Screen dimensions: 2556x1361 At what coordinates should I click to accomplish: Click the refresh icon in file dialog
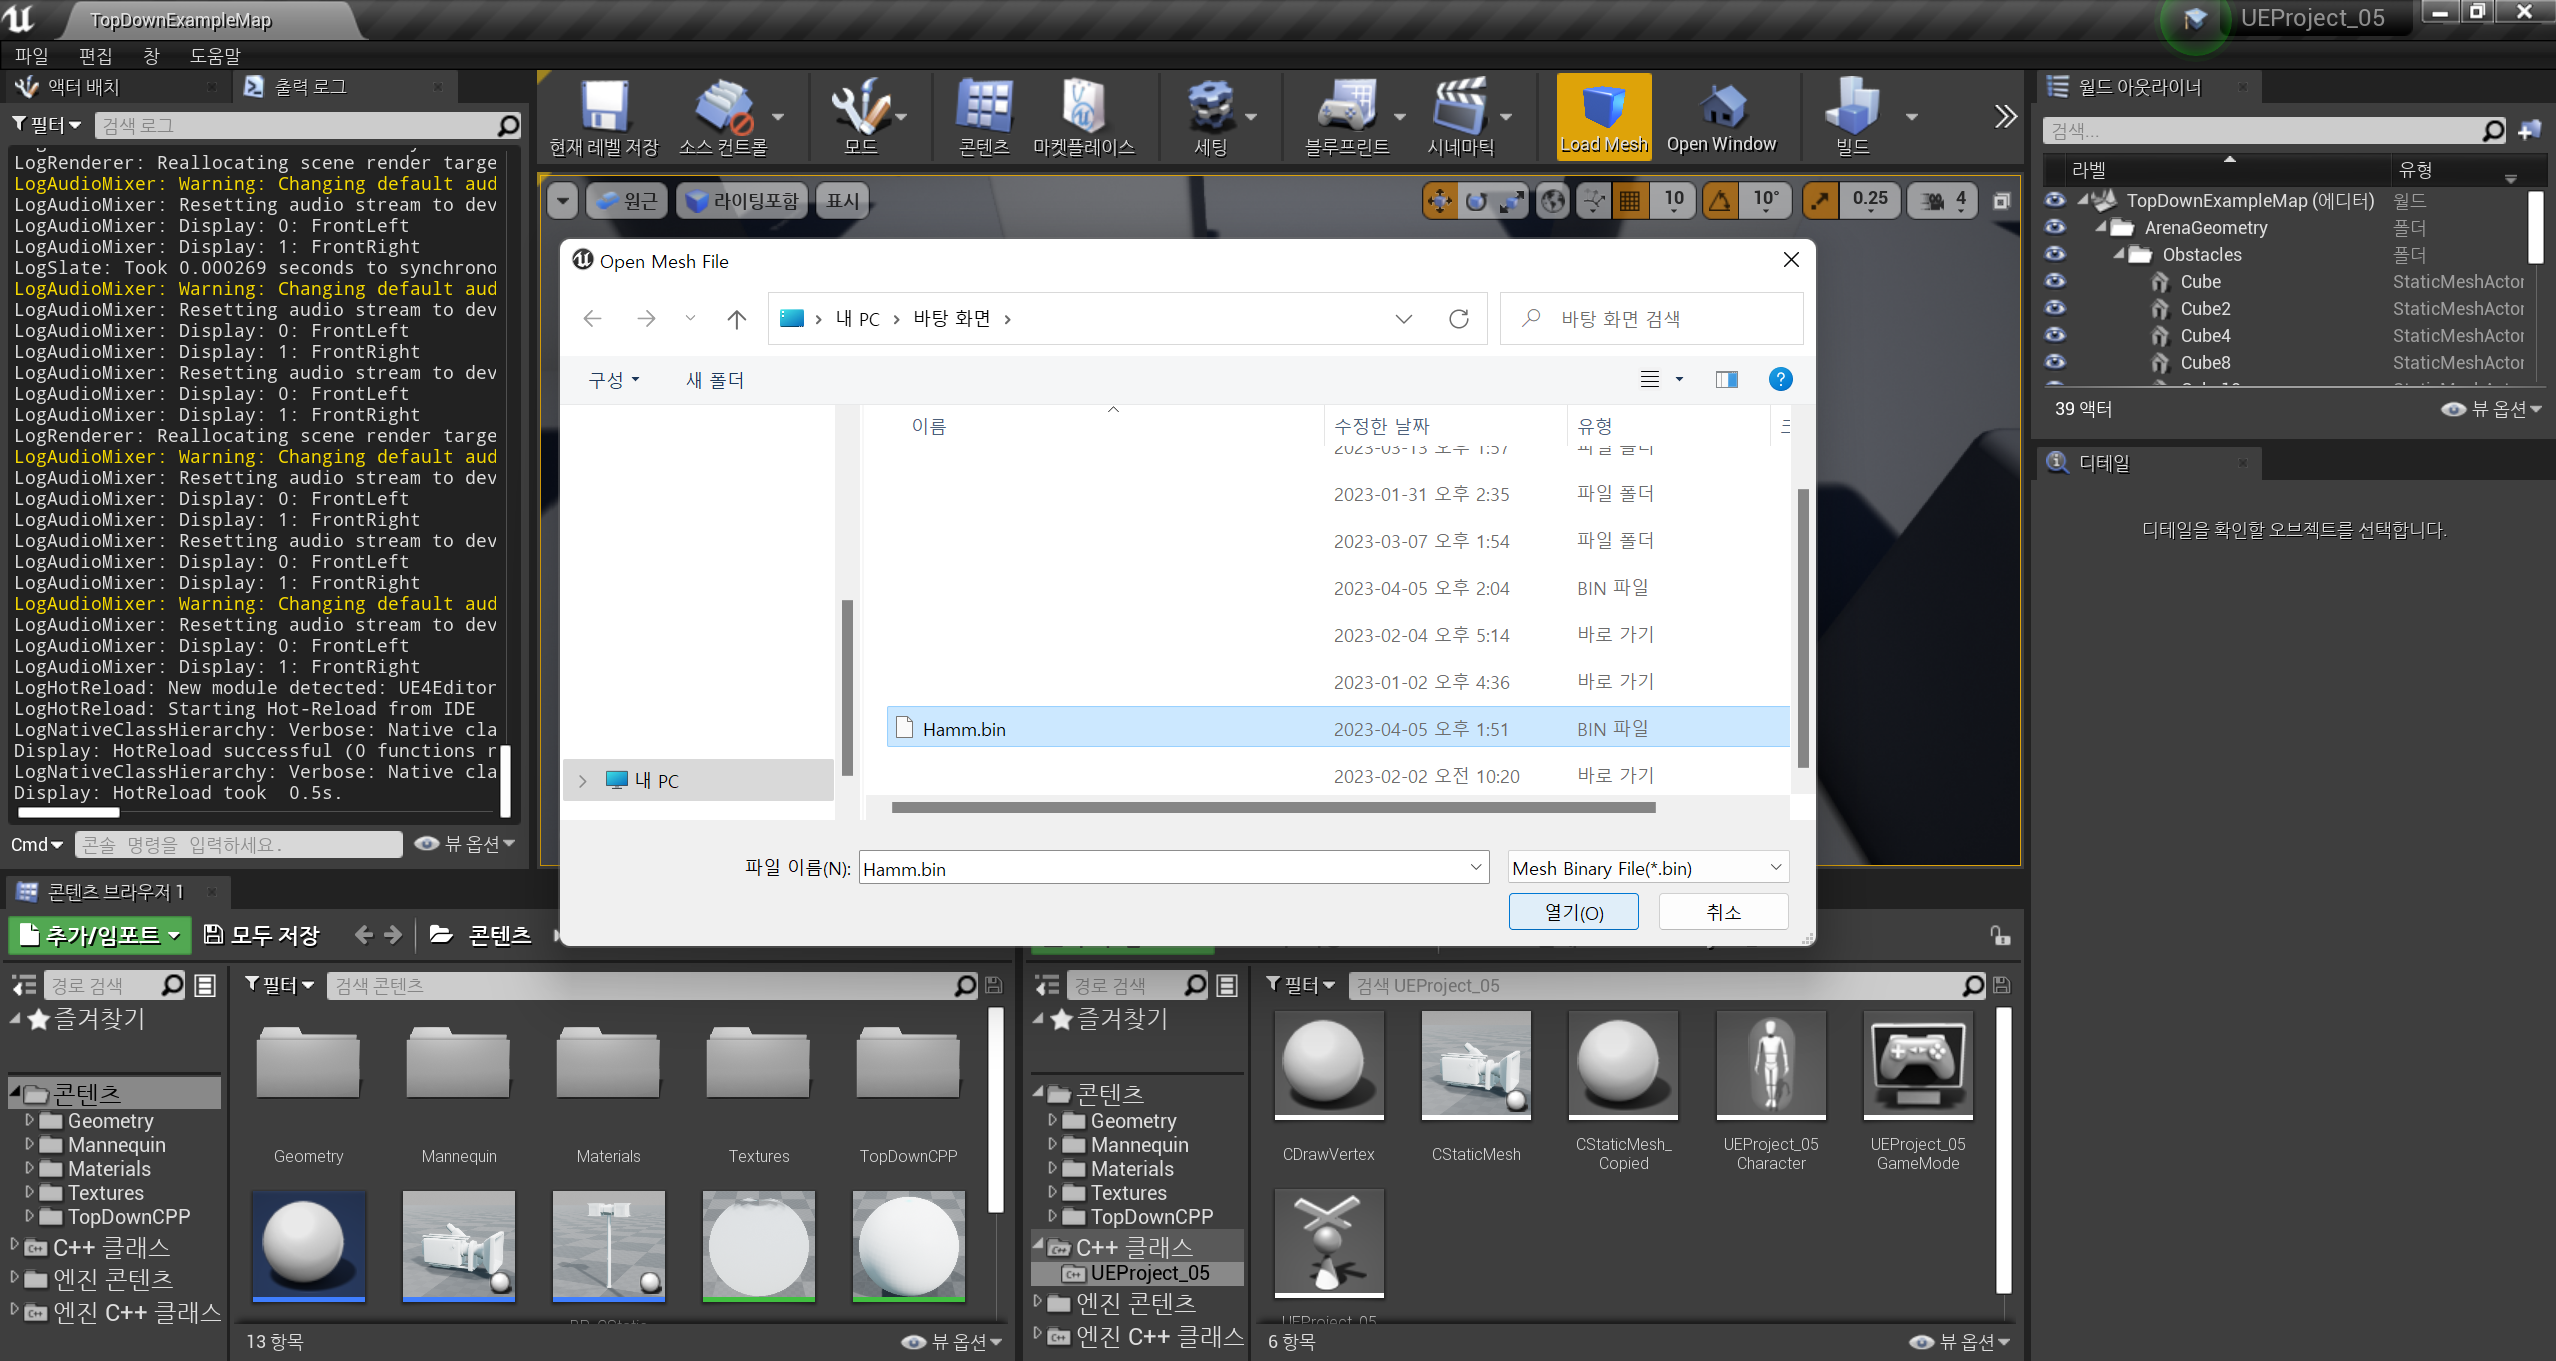coord(1458,319)
